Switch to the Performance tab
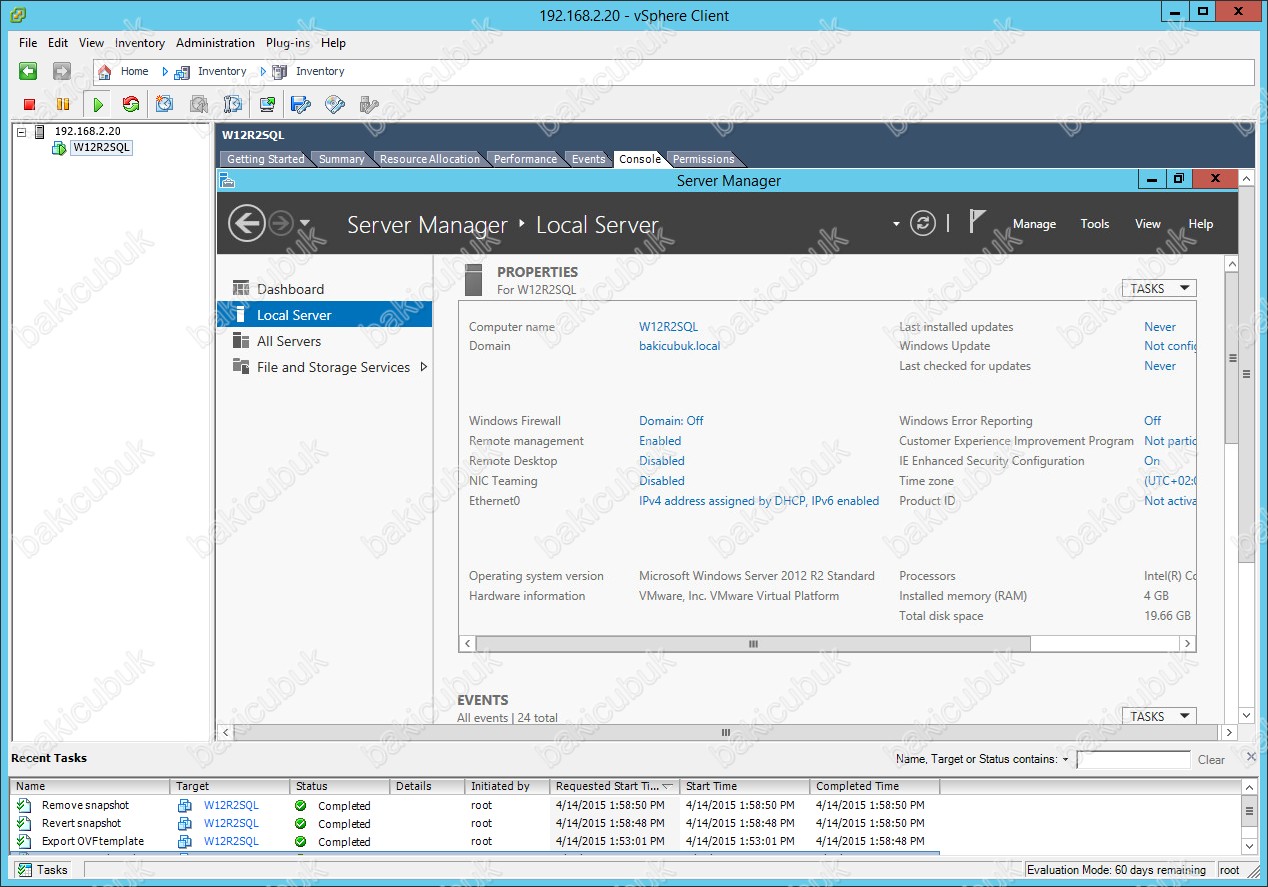This screenshot has height=887, width=1268. click(525, 159)
